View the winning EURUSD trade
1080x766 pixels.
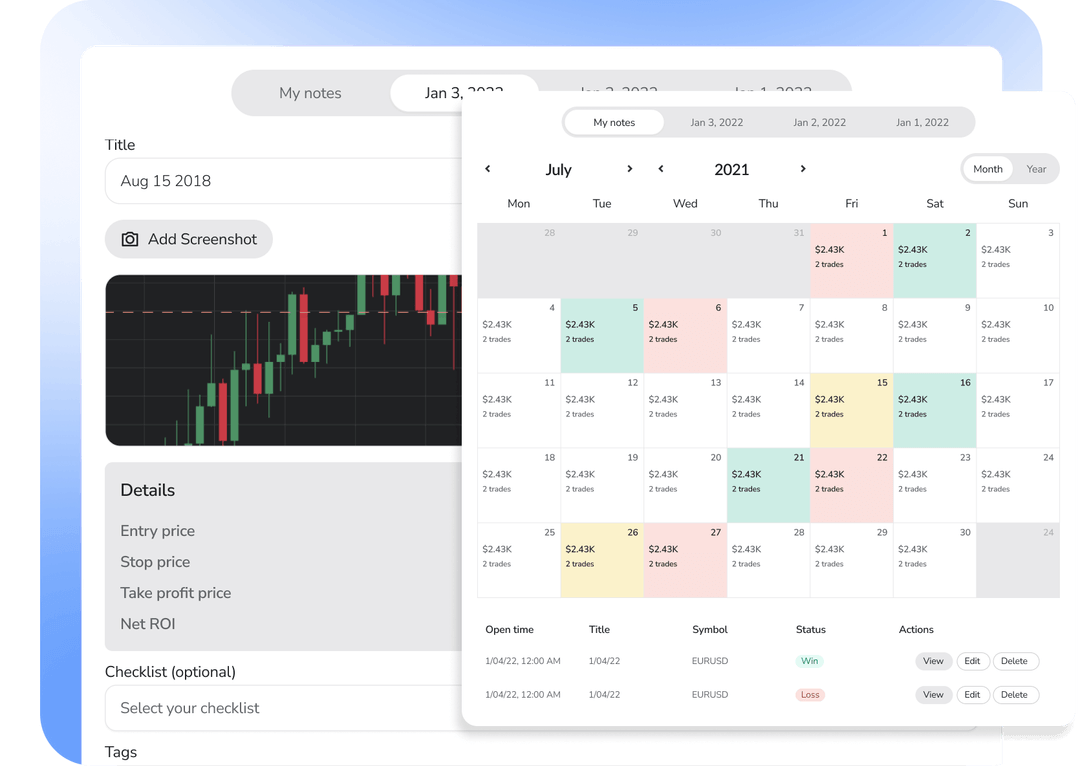click(x=933, y=661)
